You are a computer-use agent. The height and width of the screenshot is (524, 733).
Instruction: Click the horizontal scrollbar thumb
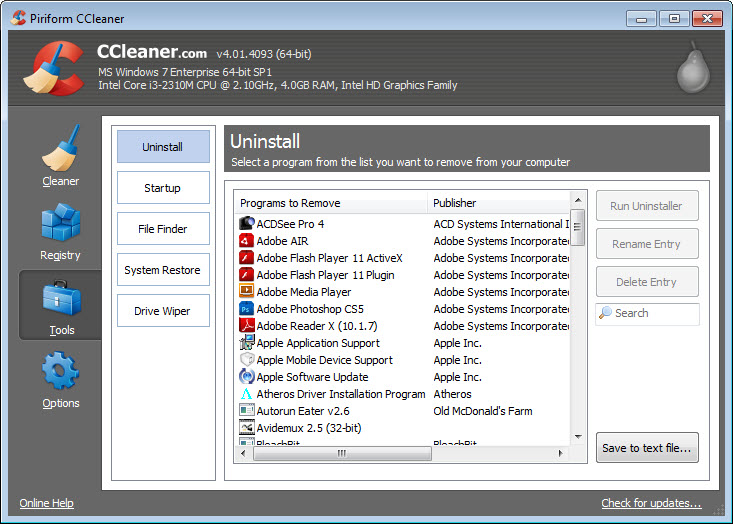click(x=342, y=453)
